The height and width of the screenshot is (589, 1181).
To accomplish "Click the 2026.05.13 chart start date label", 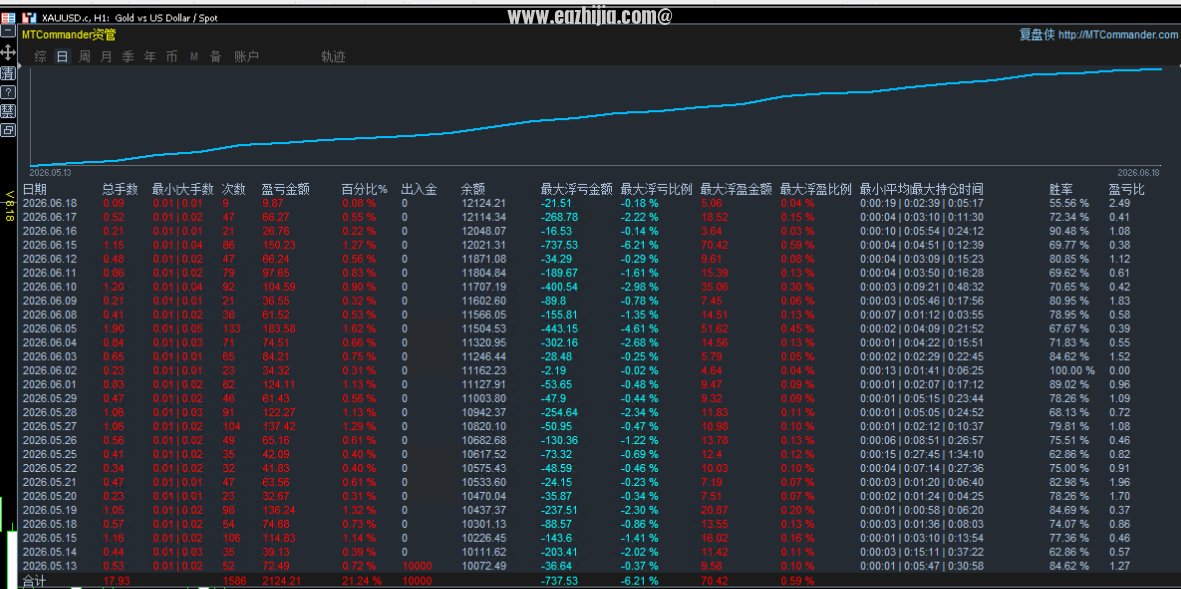I will pos(50,172).
